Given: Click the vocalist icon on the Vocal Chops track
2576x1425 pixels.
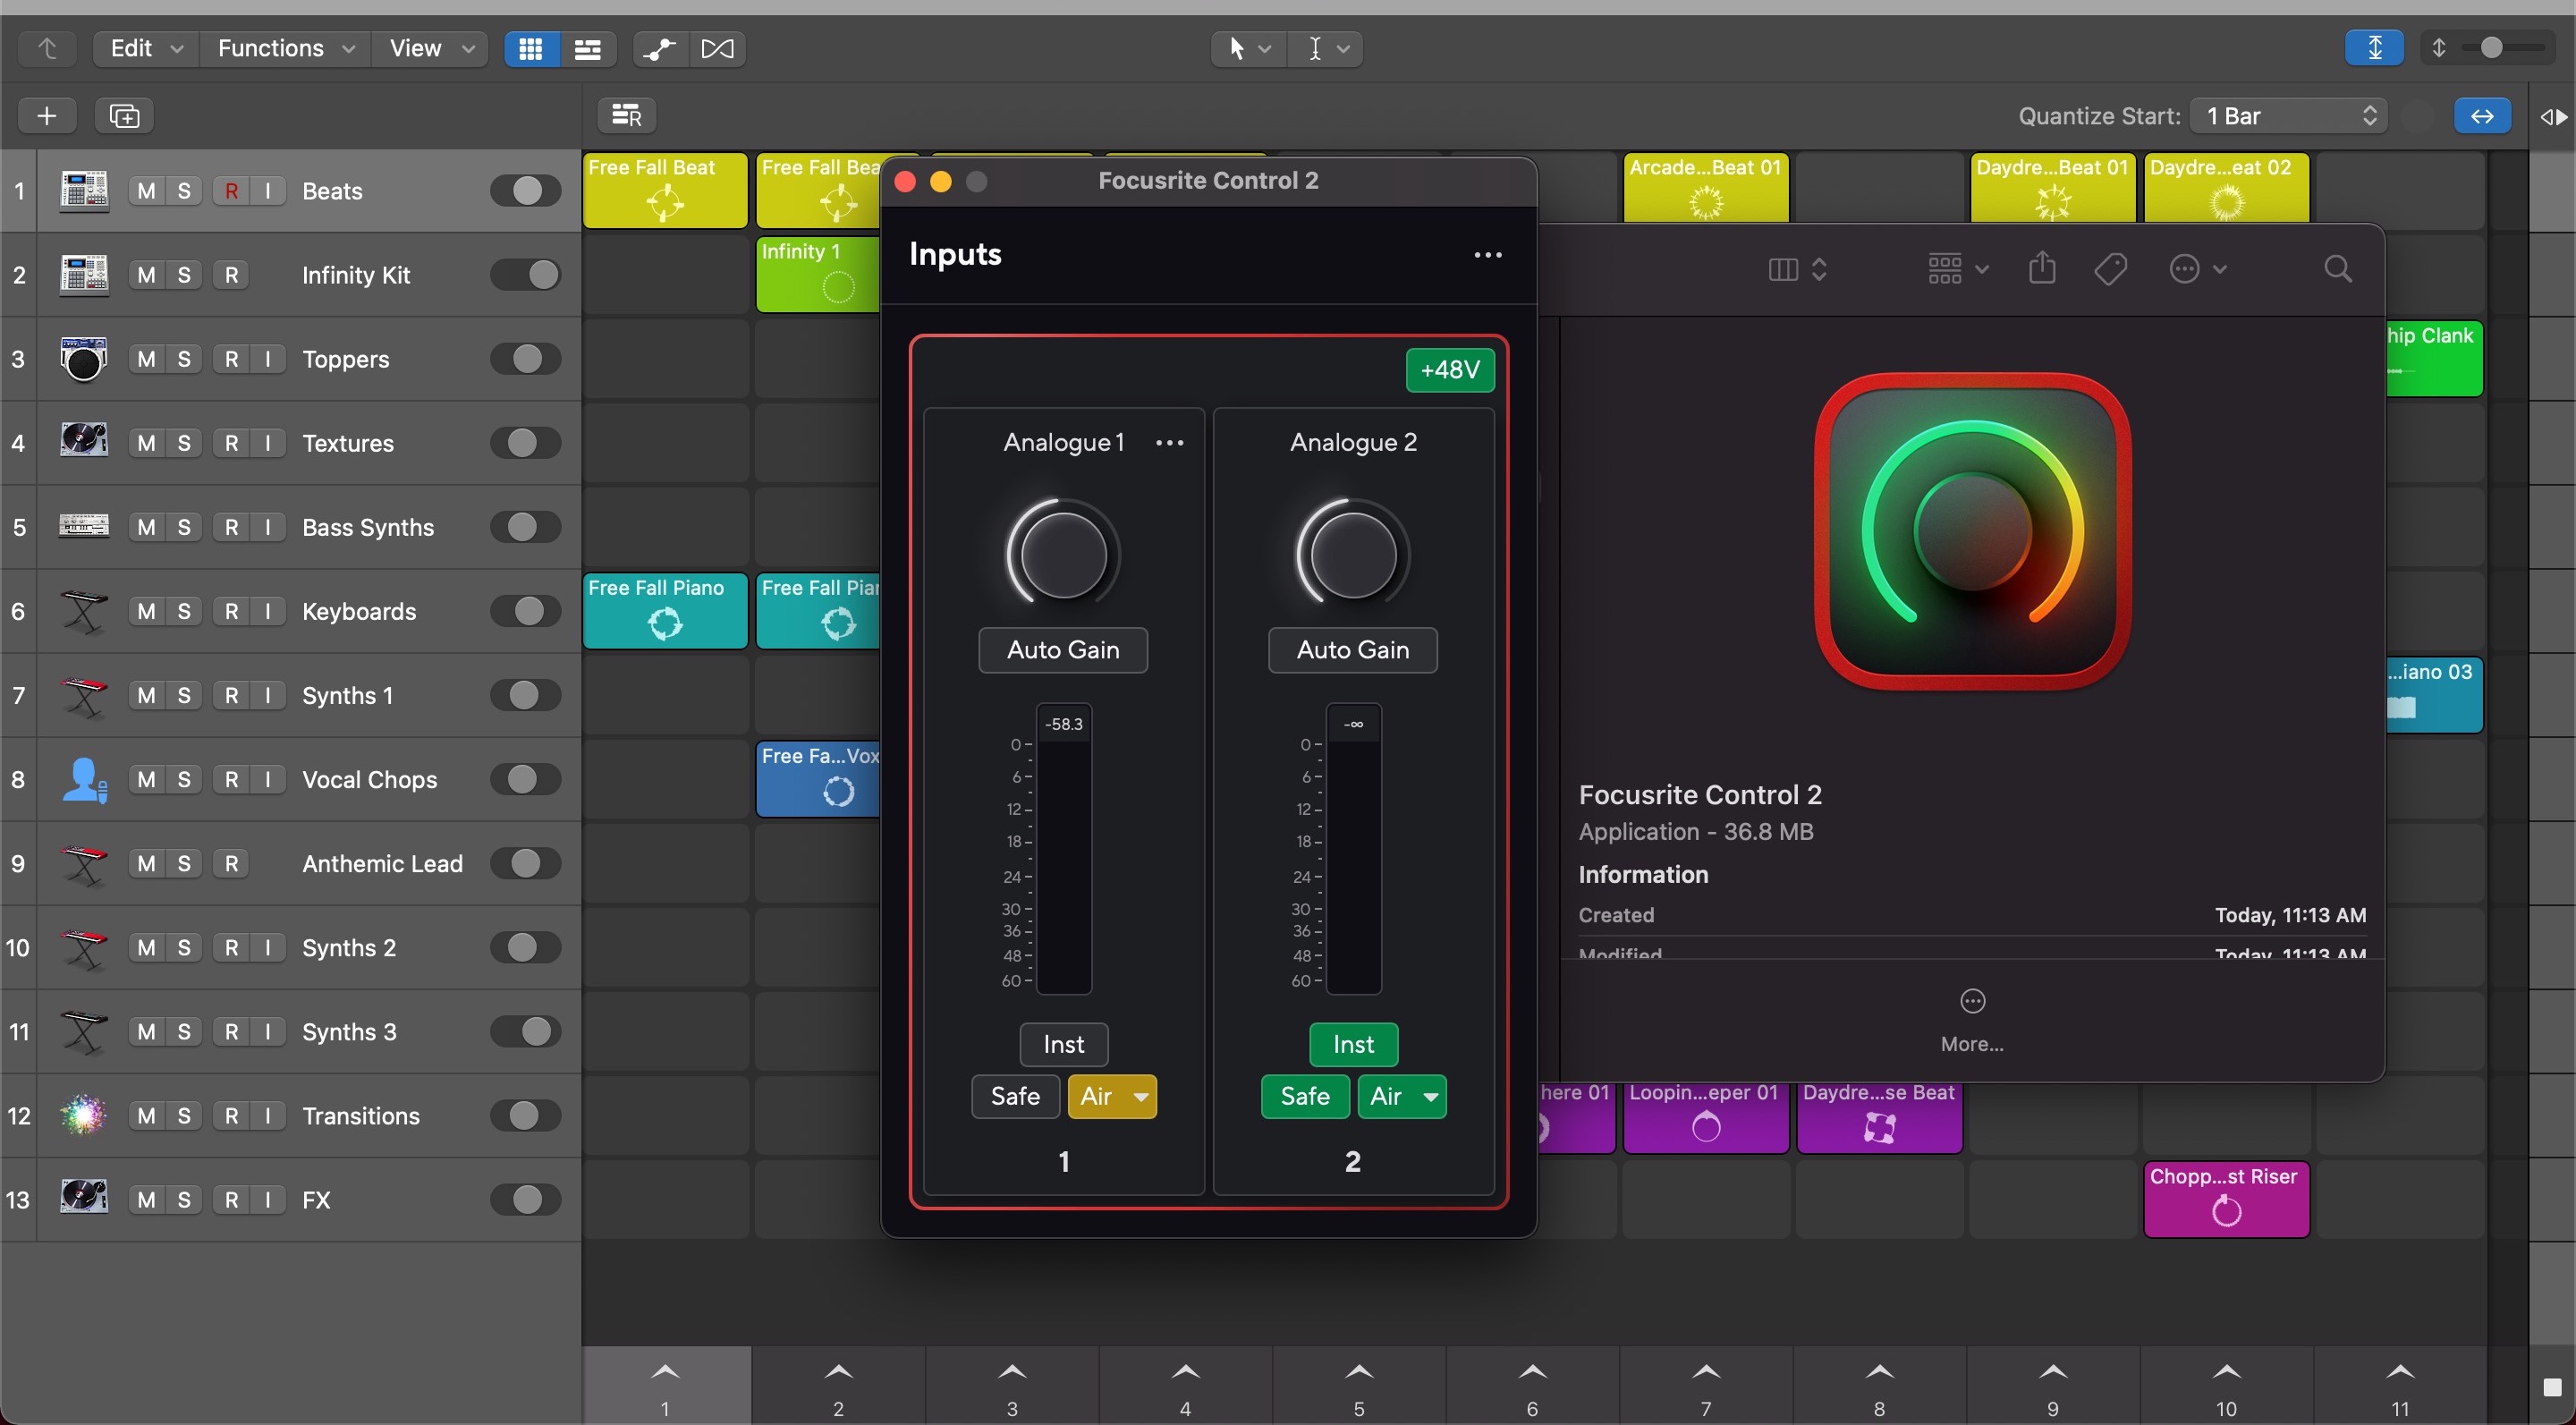Looking at the screenshot, I should click(84, 779).
